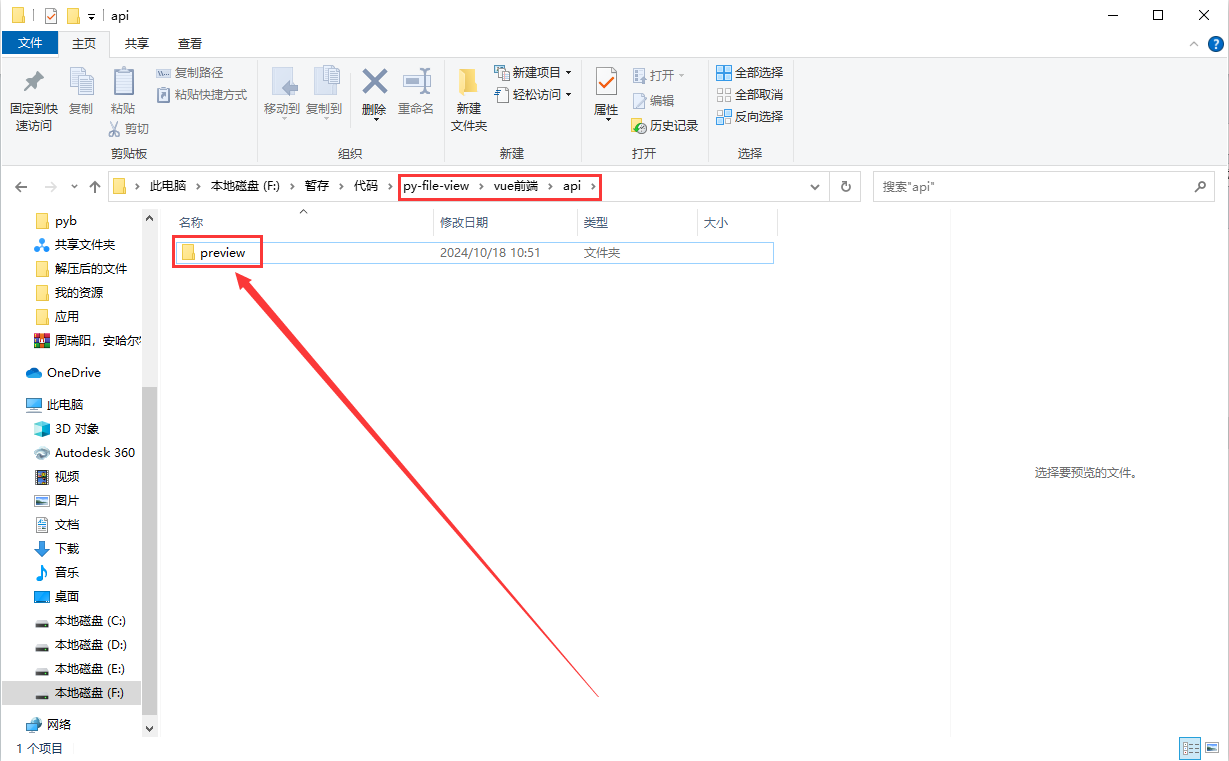Viewport: 1229px width, 761px height.
Task: Click the Refresh button
Action: point(846,187)
